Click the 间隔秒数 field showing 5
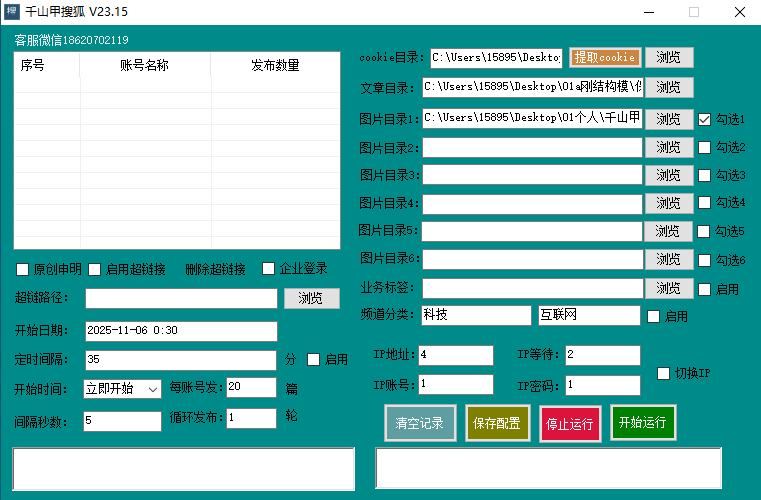This screenshot has width=761, height=500. pyautogui.click(x=122, y=421)
